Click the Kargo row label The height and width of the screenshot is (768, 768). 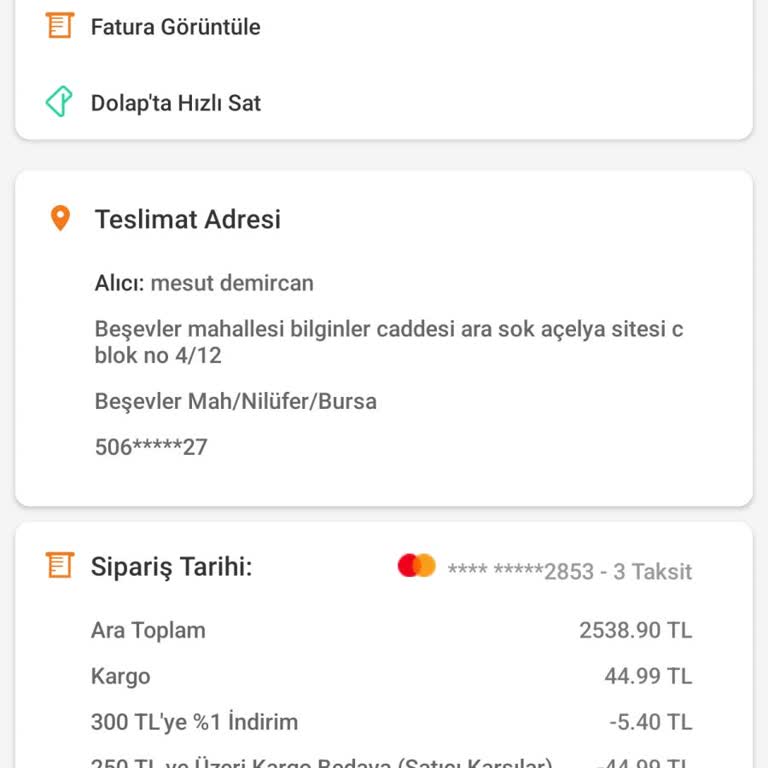[x=120, y=676]
